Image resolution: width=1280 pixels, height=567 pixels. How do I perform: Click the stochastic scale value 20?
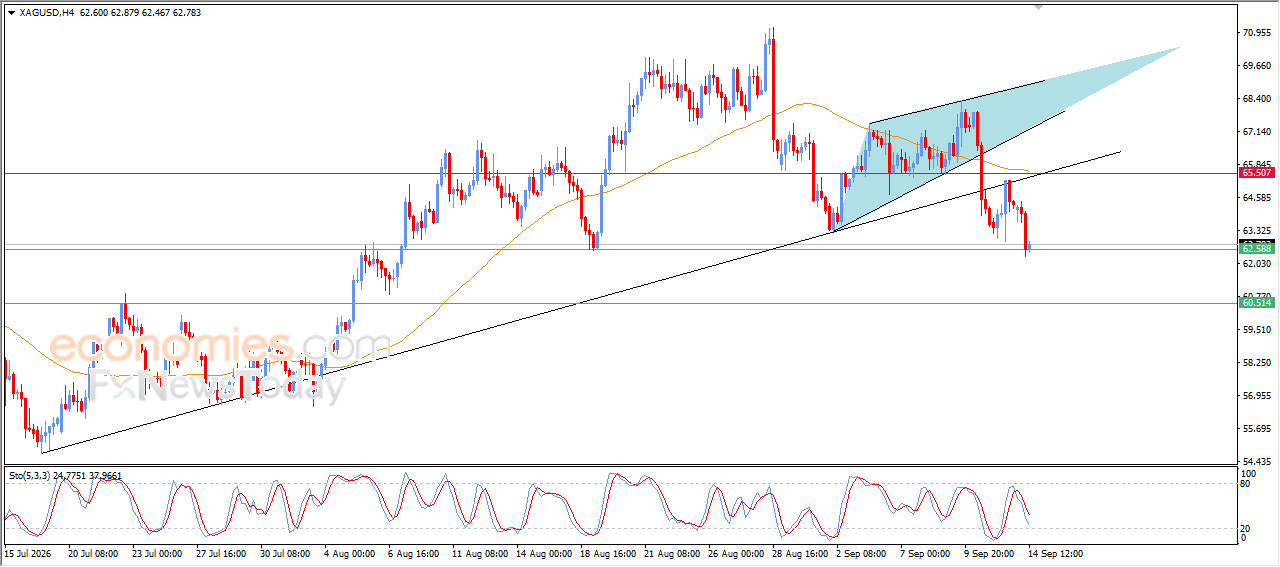1245,528
